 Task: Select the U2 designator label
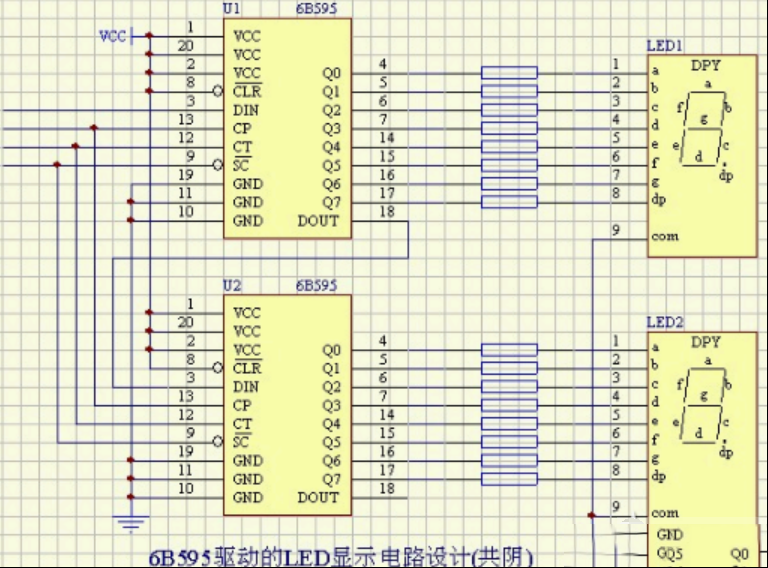point(231,285)
